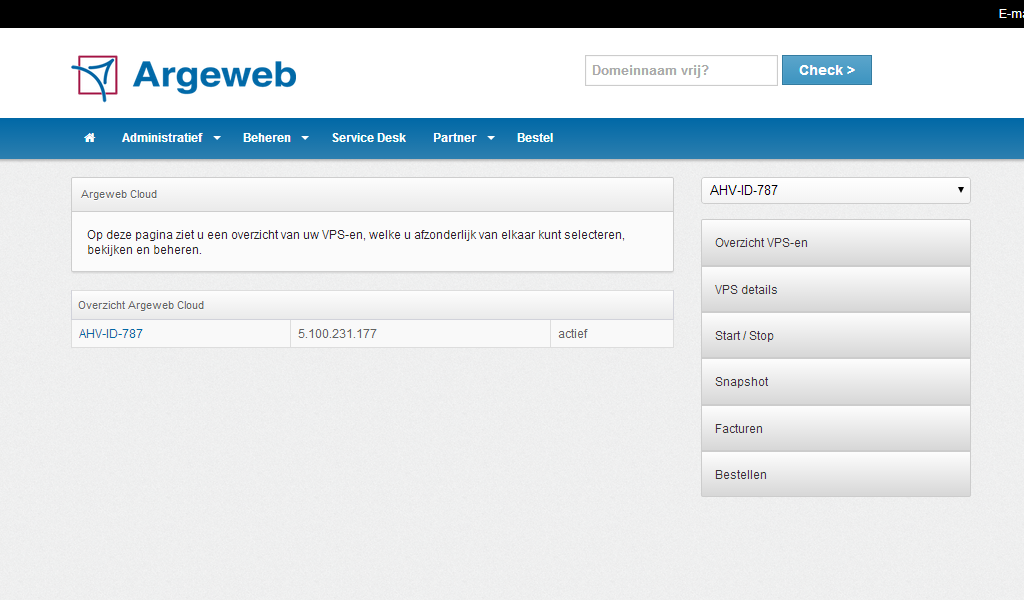Click the Argeweb logo
The height and width of the screenshot is (600, 1024).
tap(184, 77)
